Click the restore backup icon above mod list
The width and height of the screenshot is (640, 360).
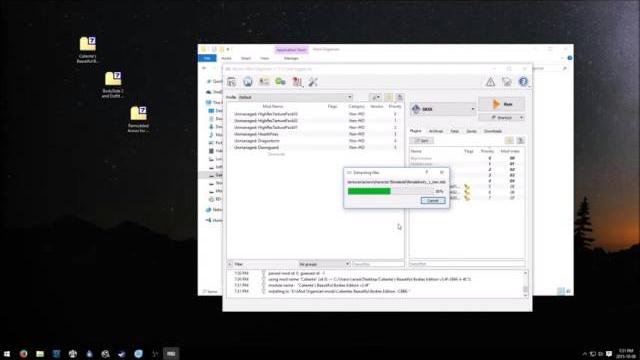(389, 97)
